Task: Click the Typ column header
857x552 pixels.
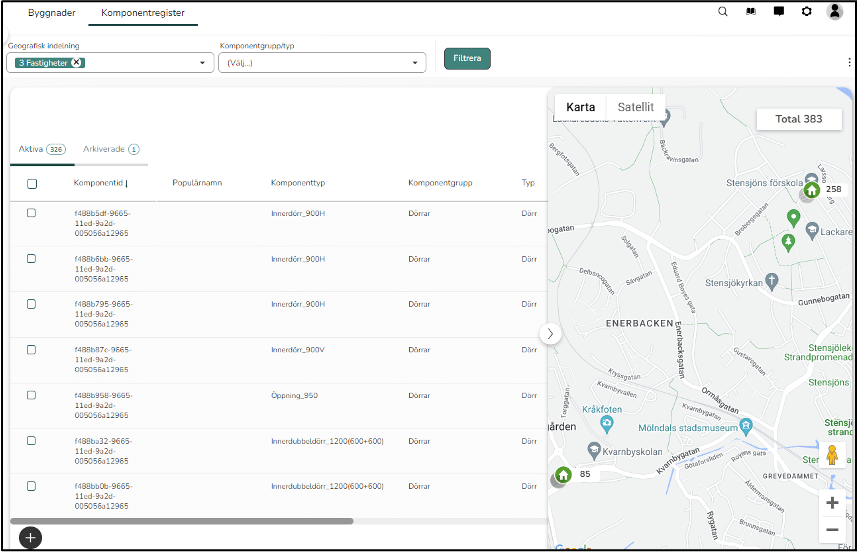Action: (528, 183)
